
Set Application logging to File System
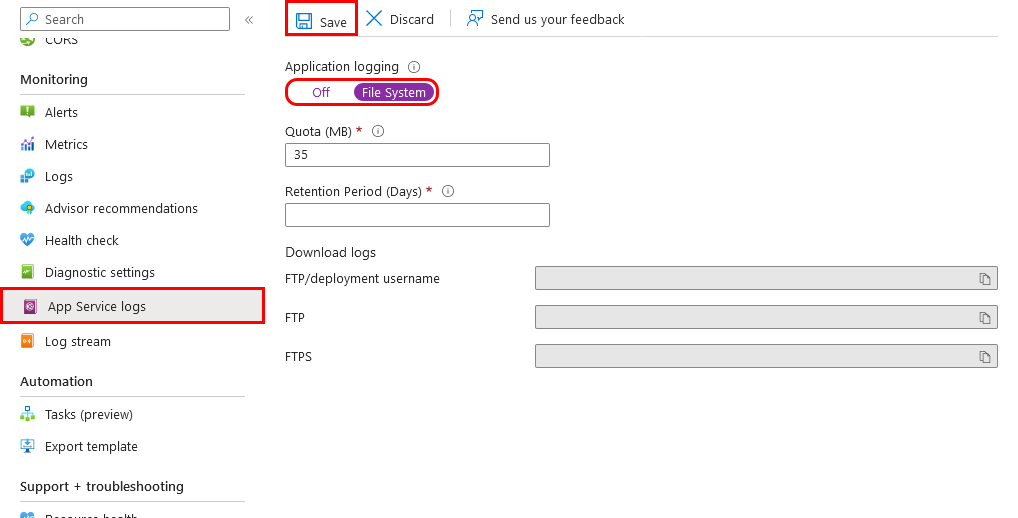393,92
